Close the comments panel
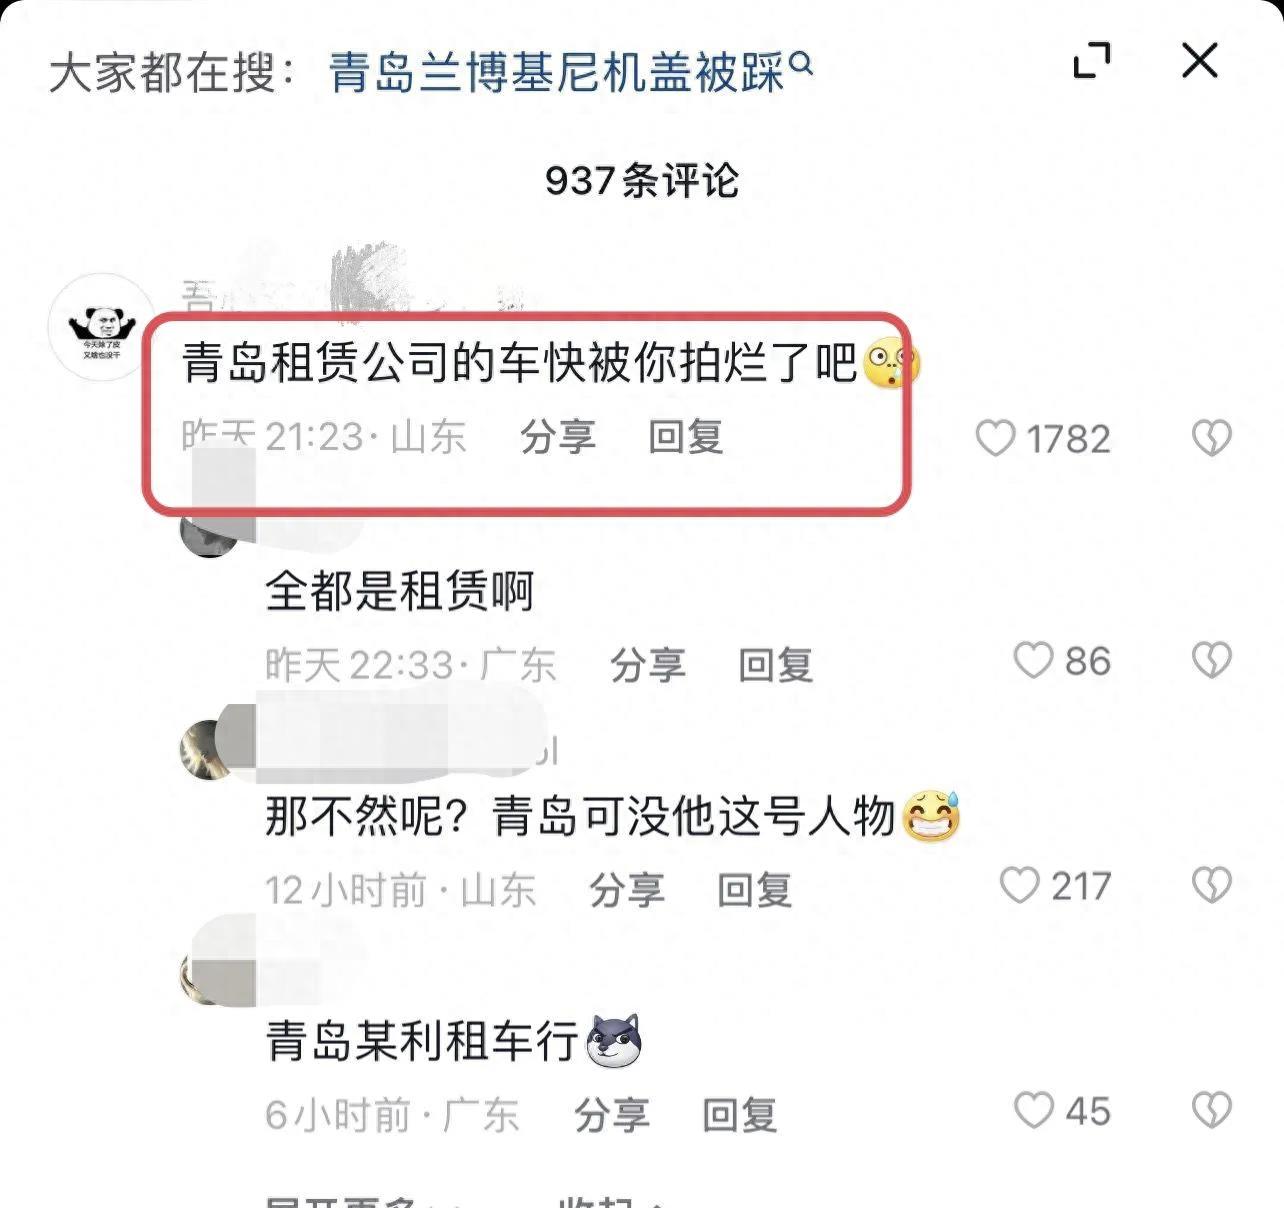 (x=1199, y=61)
